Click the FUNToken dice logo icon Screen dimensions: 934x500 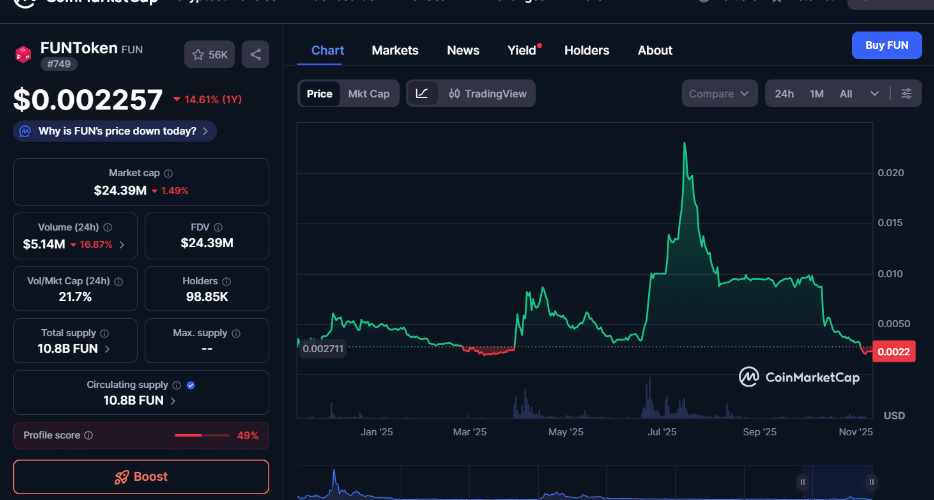(x=23, y=55)
